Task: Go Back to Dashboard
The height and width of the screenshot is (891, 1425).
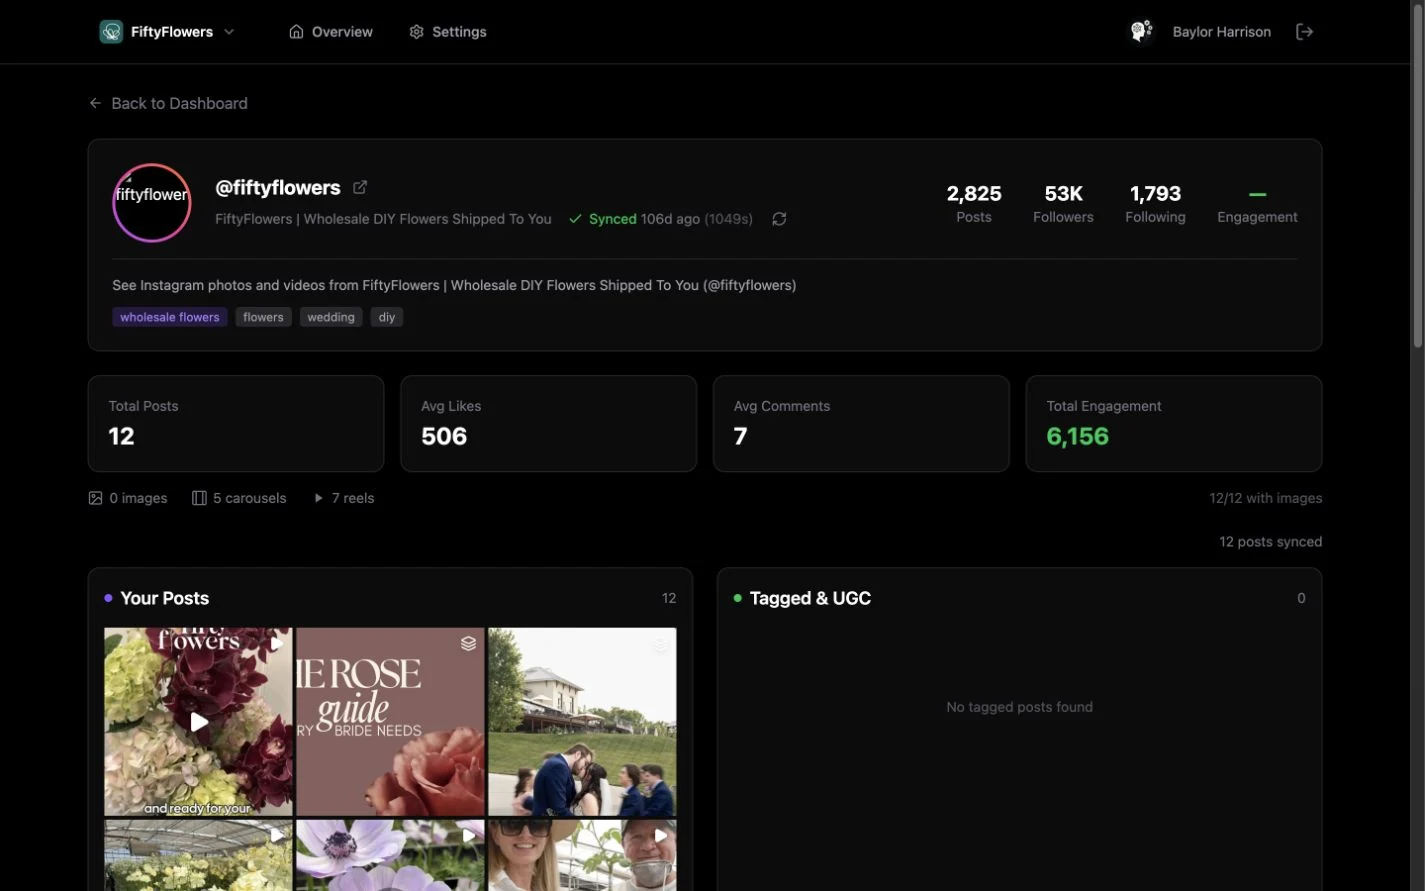Action: click(168, 103)
